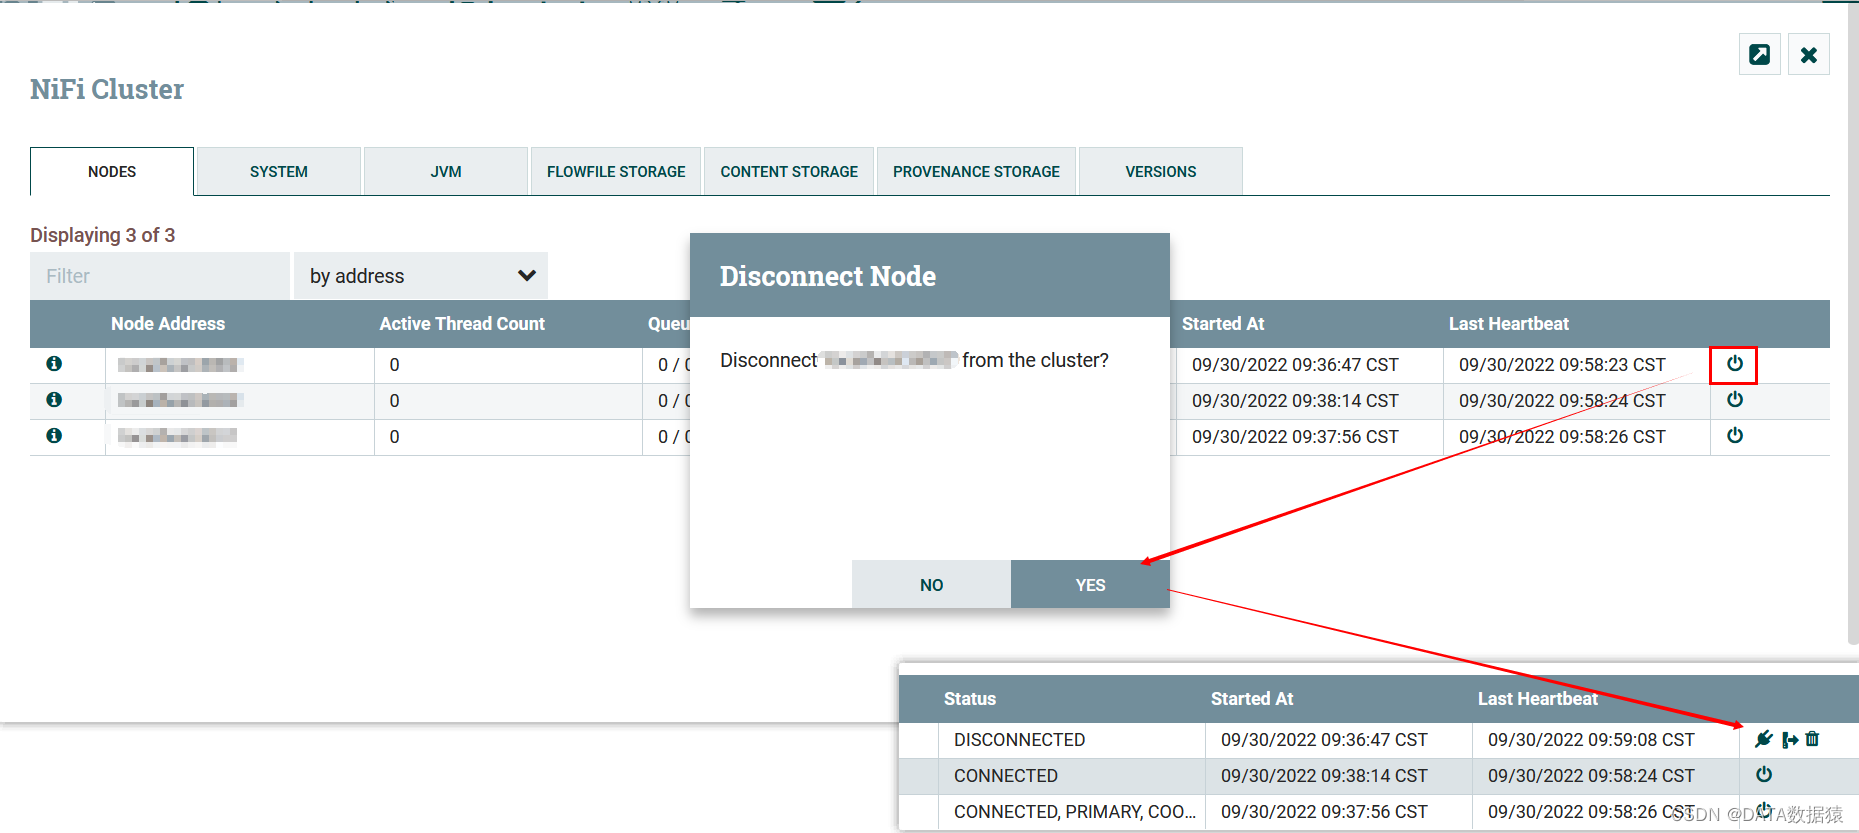
Task: Click the plain CONNECTED status cell
Action: point(1006,776)
